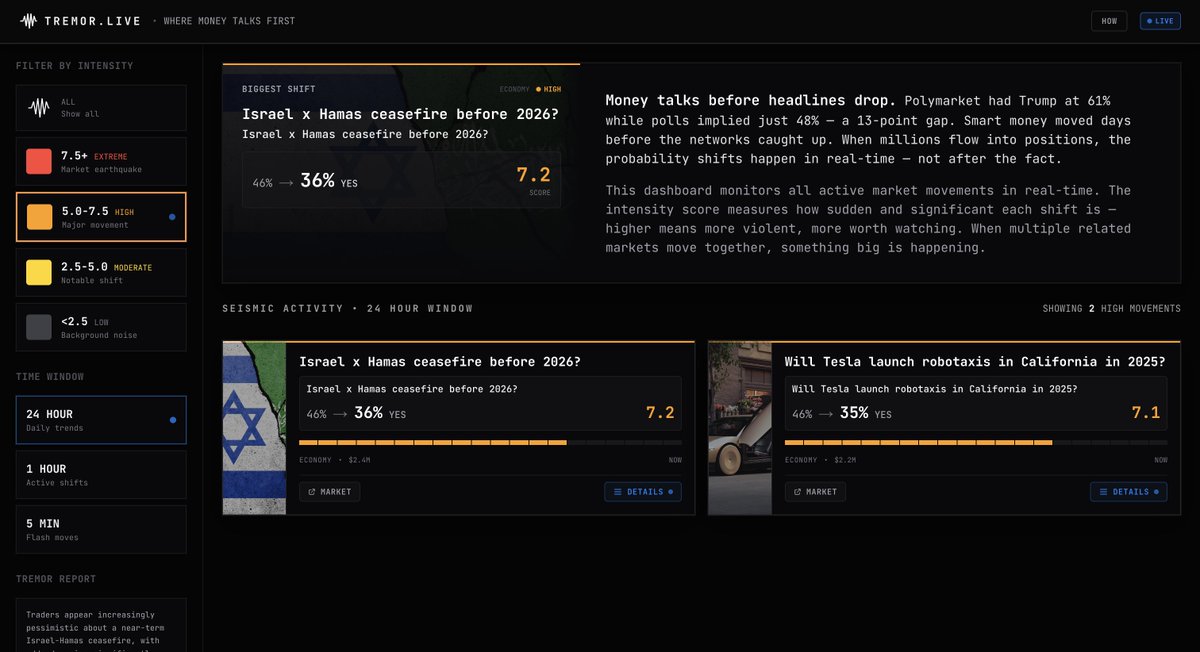Viewport: 1200px width, 652px height.
Task: Click external-link icon on Israel card MARKET button
Action: pos(312,492)
